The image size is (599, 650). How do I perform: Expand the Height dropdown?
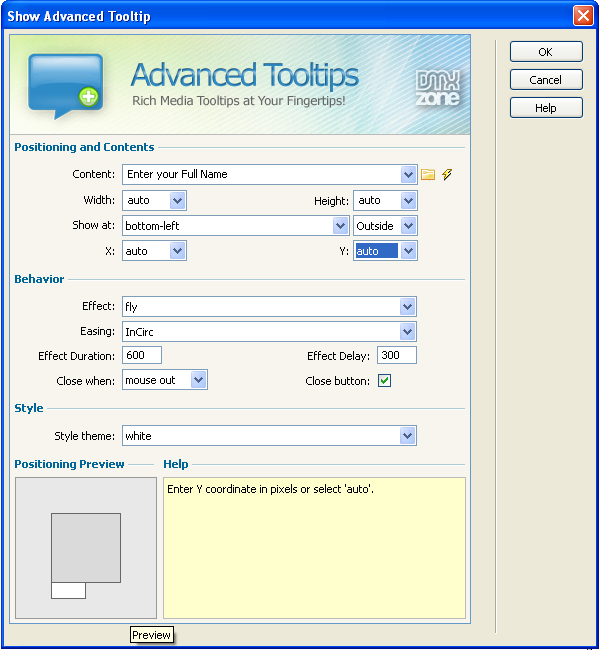[x=408, y=201]
